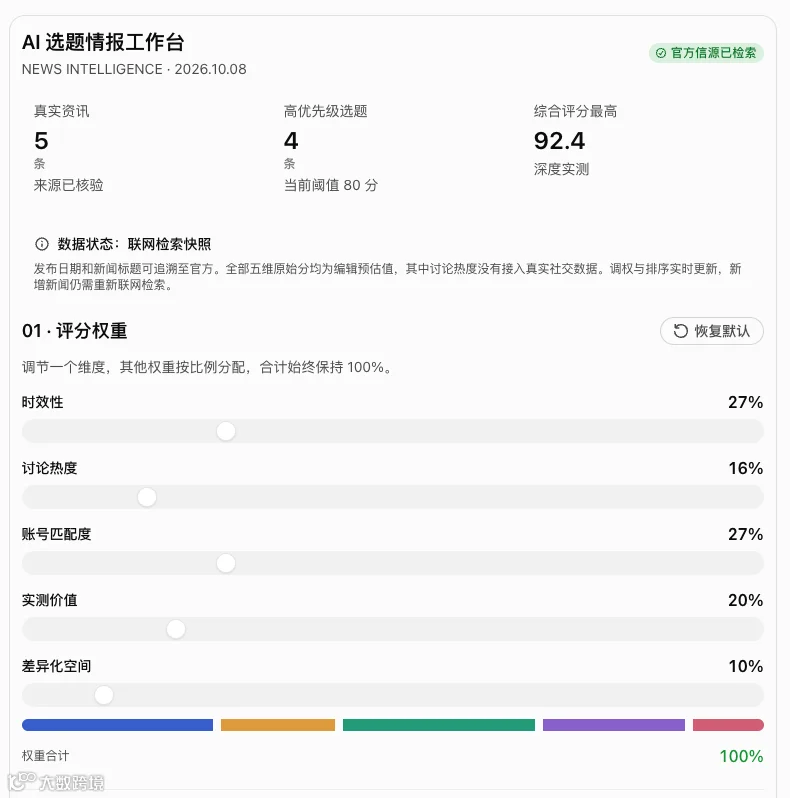Click the 真实资讯 card label
The width and height of the screenshot is (790, 798).
point(62,111)
